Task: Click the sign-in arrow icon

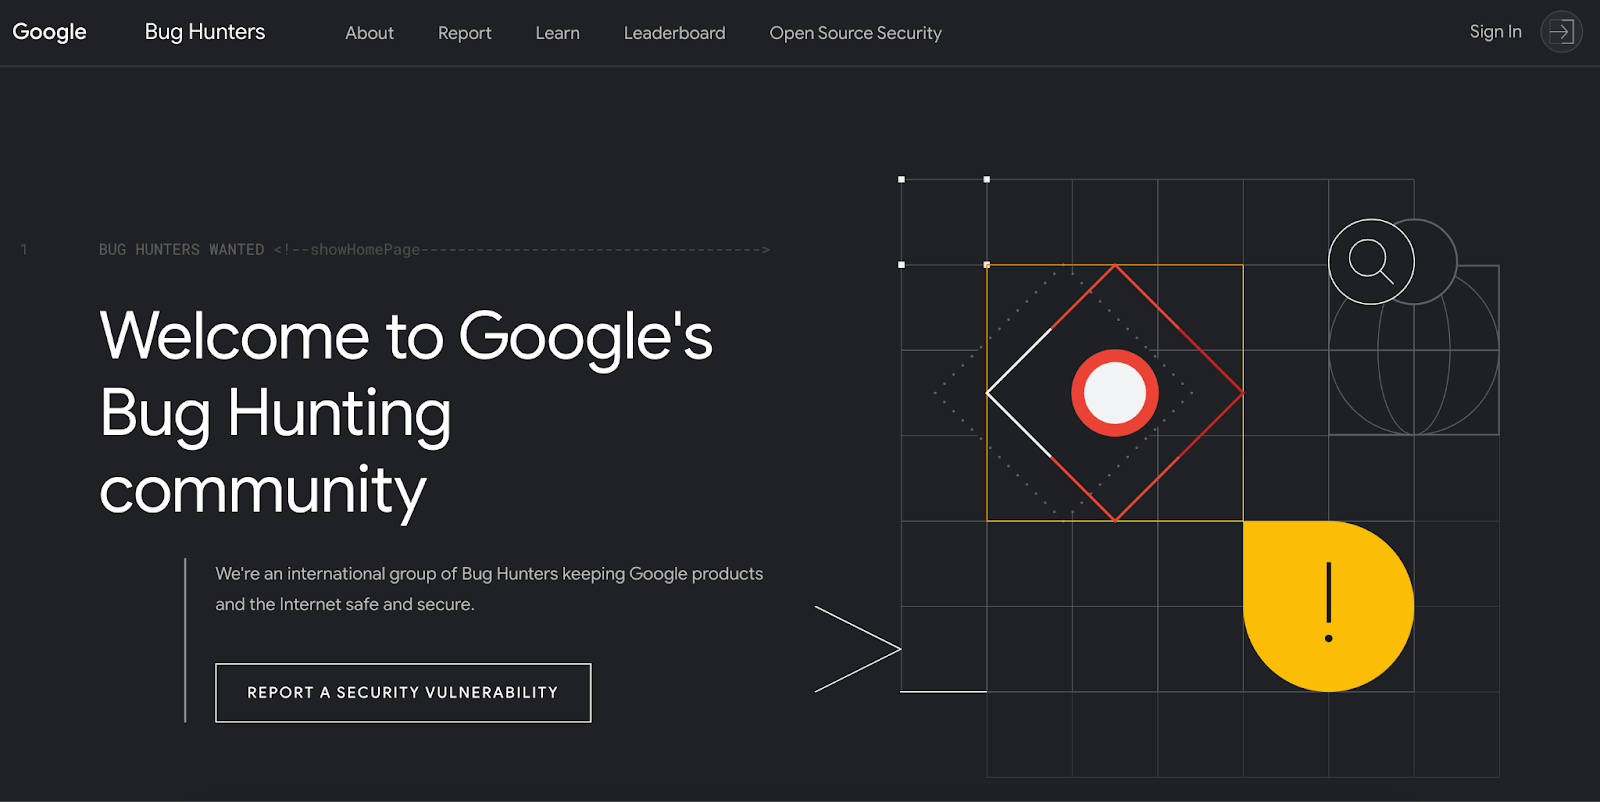Action: [1561, 32]
